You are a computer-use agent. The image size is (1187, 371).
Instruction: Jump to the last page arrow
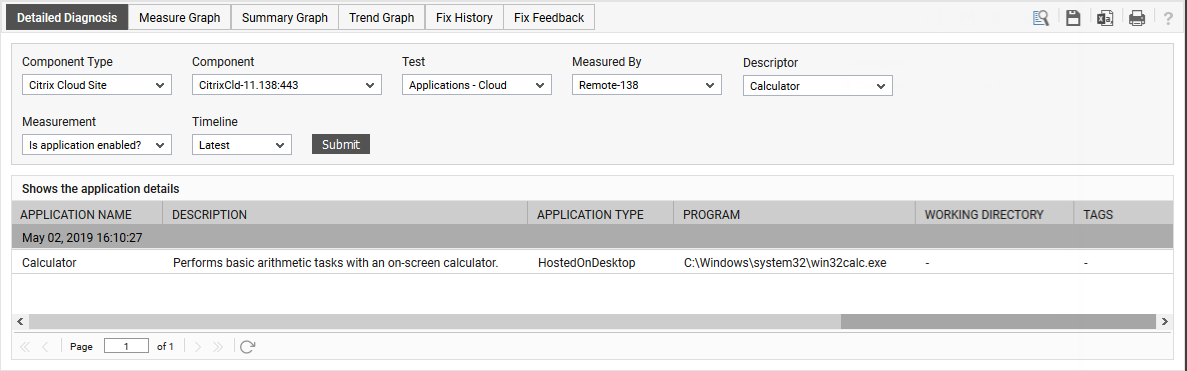pos(219,347)
